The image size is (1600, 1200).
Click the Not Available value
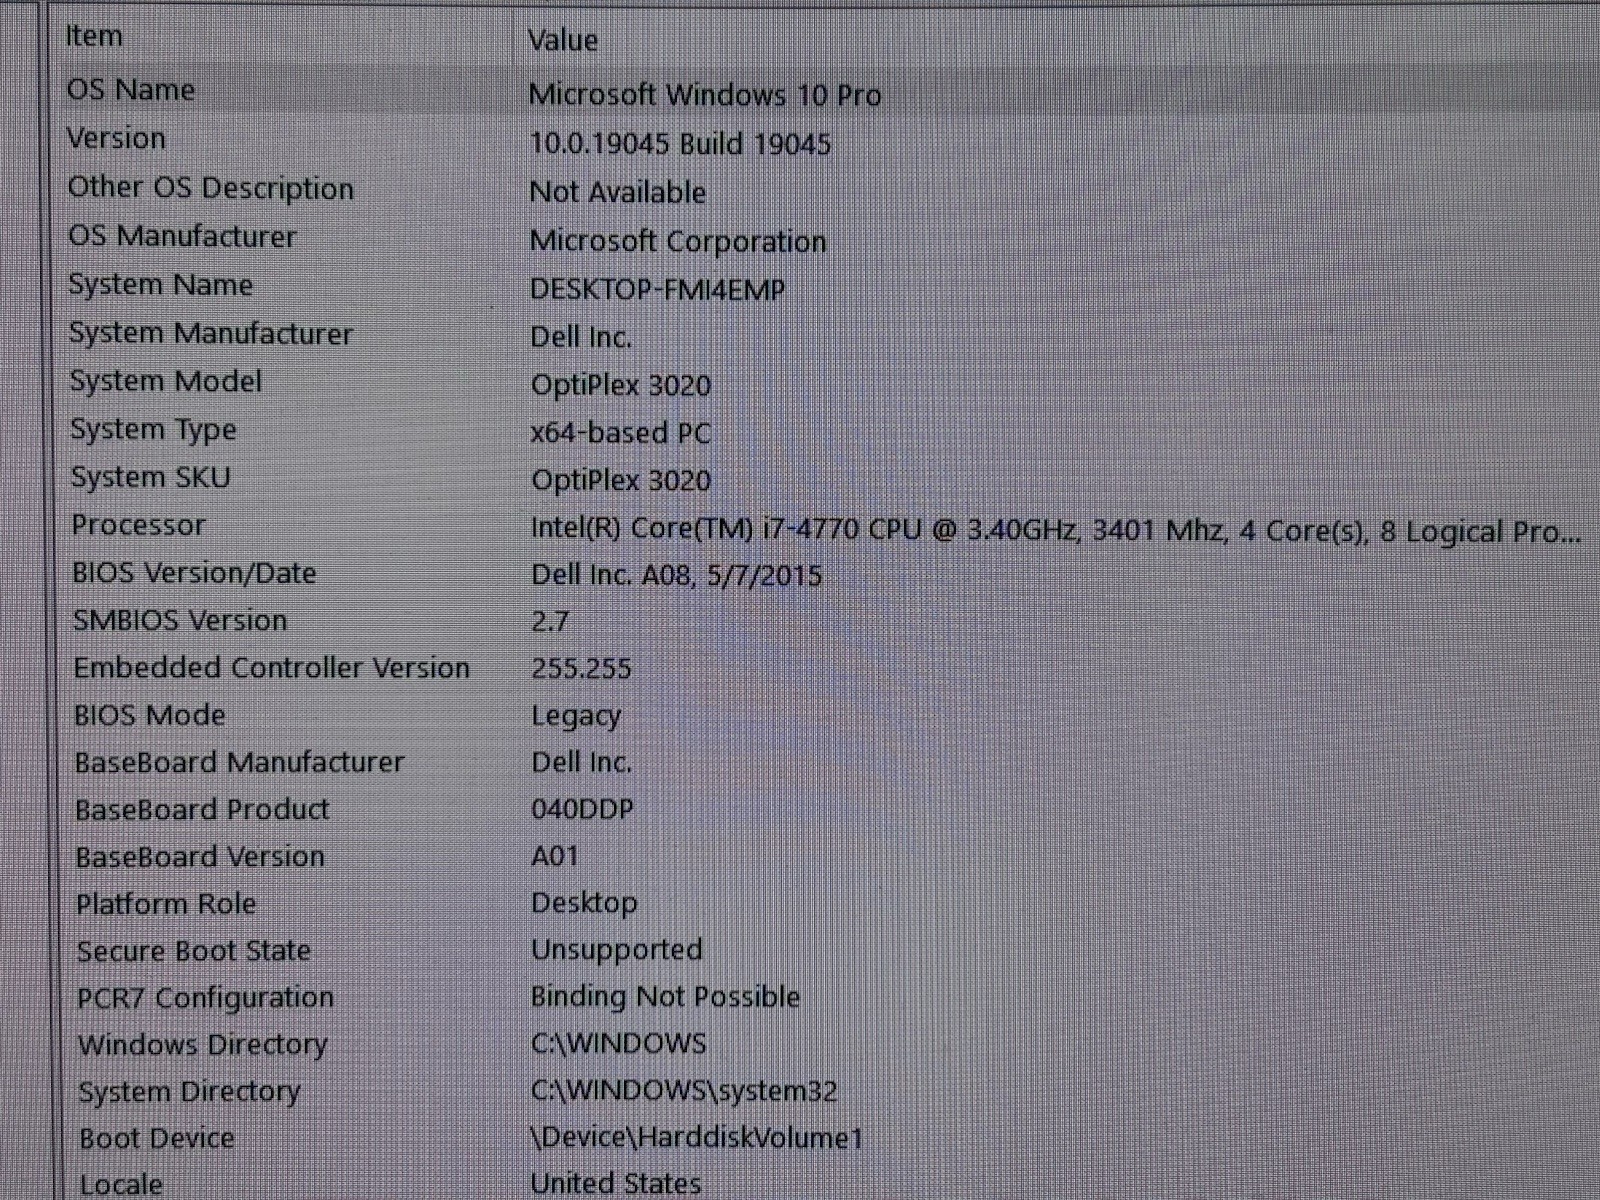pos(617,192)
